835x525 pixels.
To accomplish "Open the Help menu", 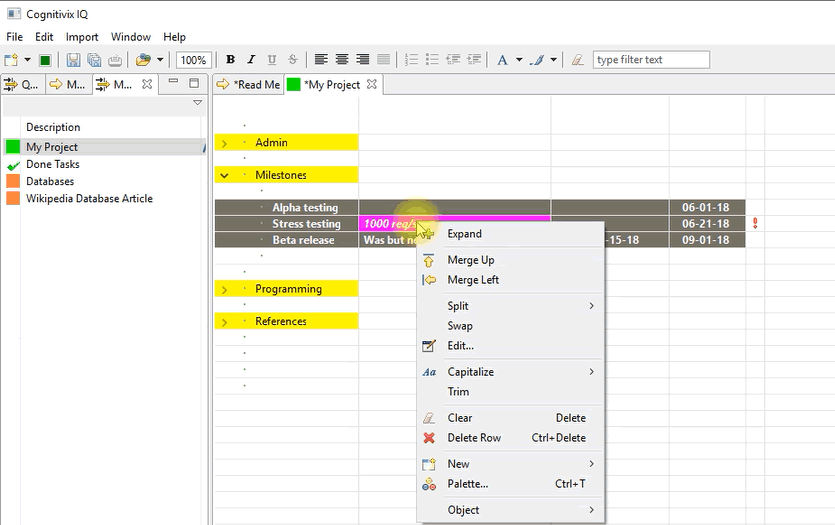I will (174, 37).
